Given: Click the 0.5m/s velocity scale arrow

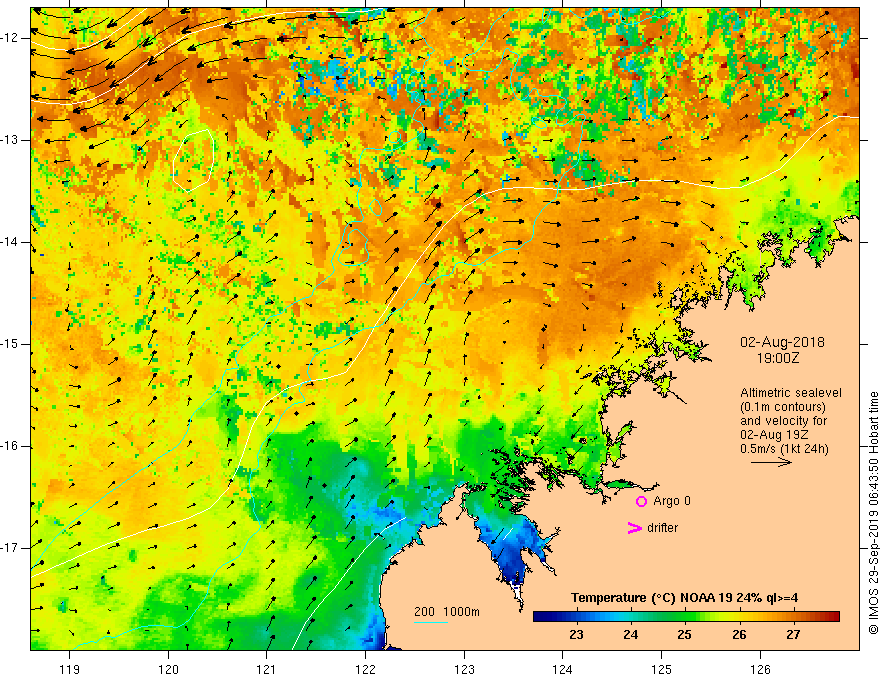Looking at the screenshot, I should 771,462.
